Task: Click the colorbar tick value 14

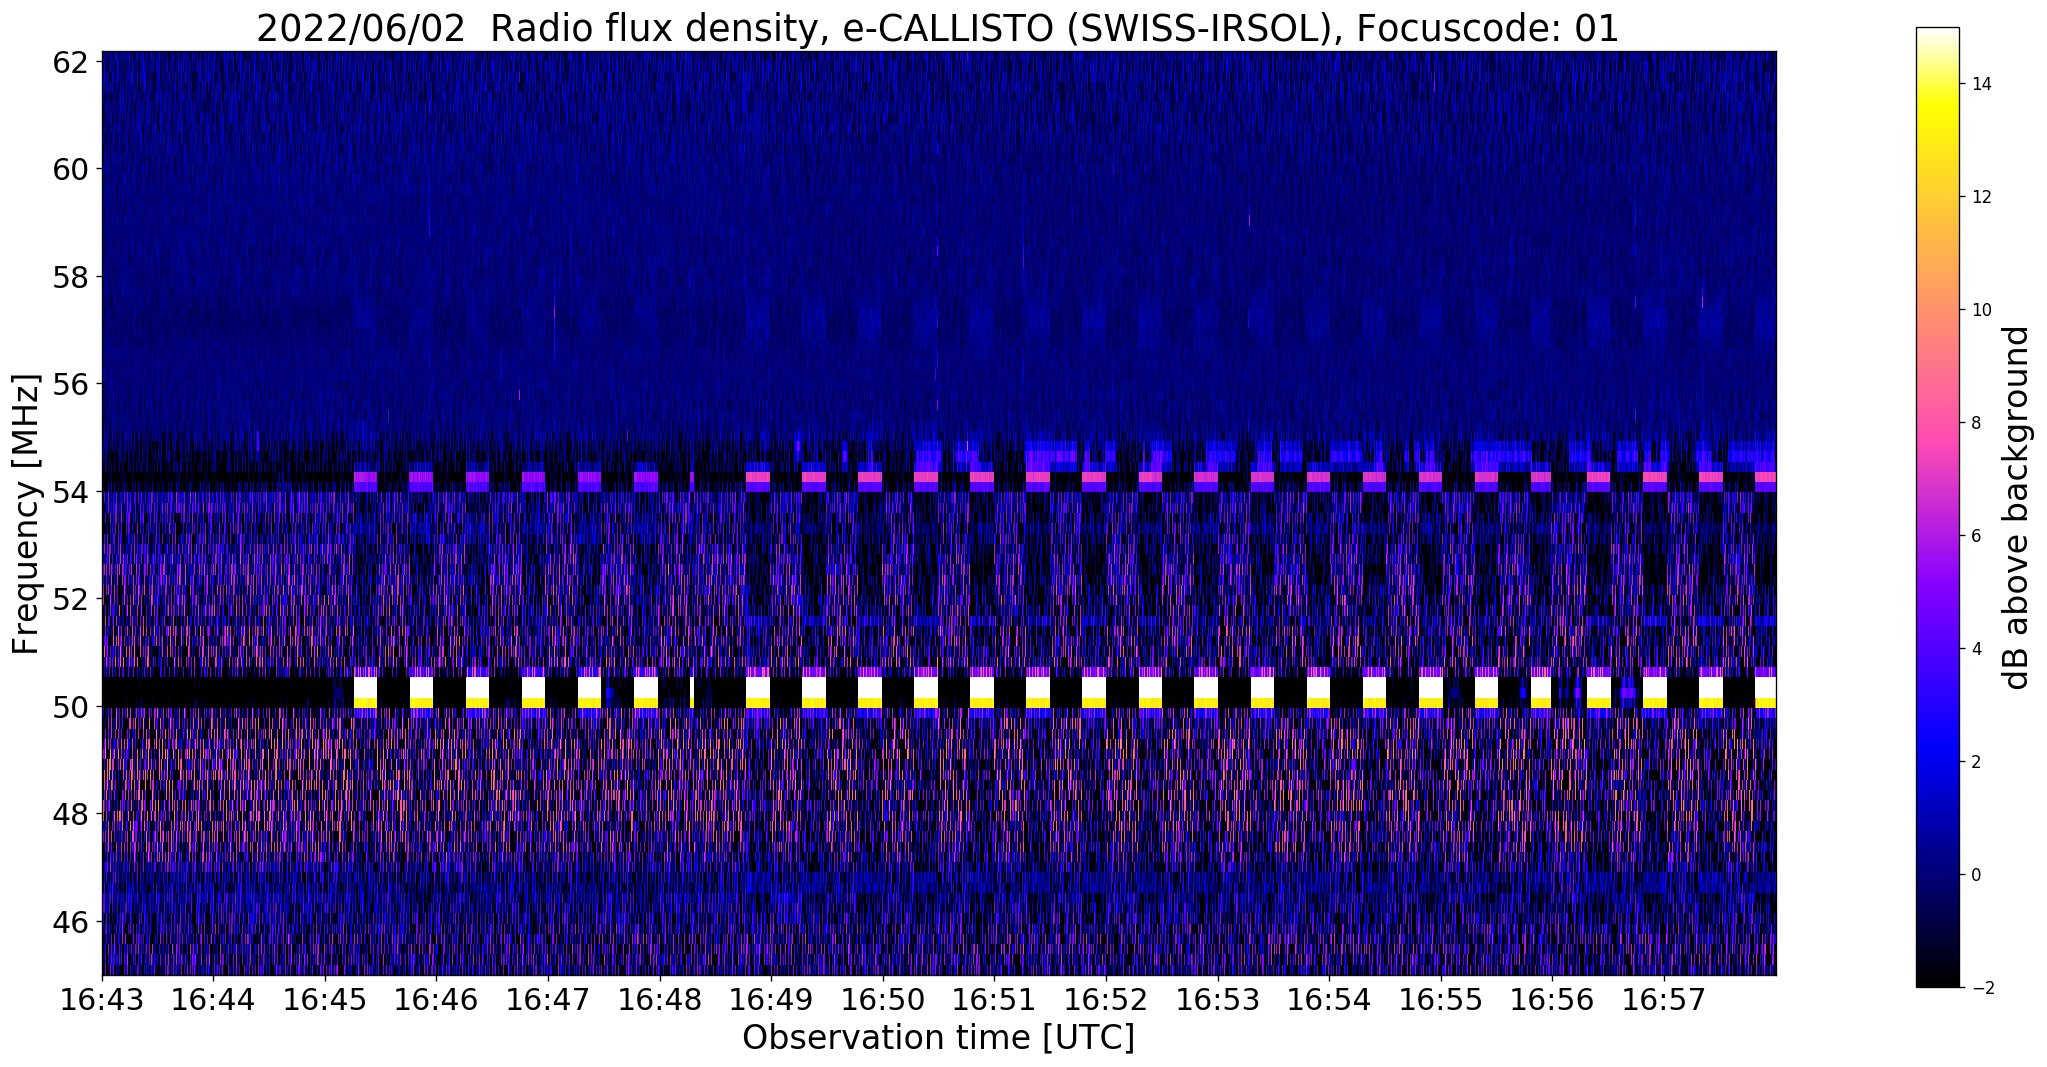Action: tap(1980, 84)
